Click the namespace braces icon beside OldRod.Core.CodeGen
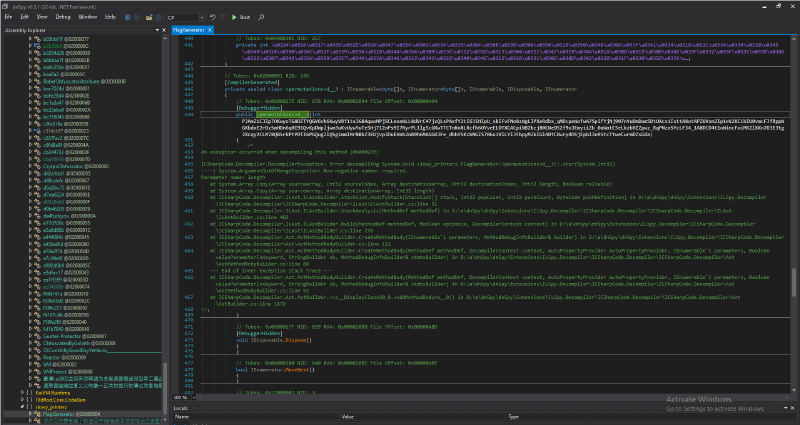The height and width of the screenshot is (425, 800). pyautogui.click(x=30, y=400)
